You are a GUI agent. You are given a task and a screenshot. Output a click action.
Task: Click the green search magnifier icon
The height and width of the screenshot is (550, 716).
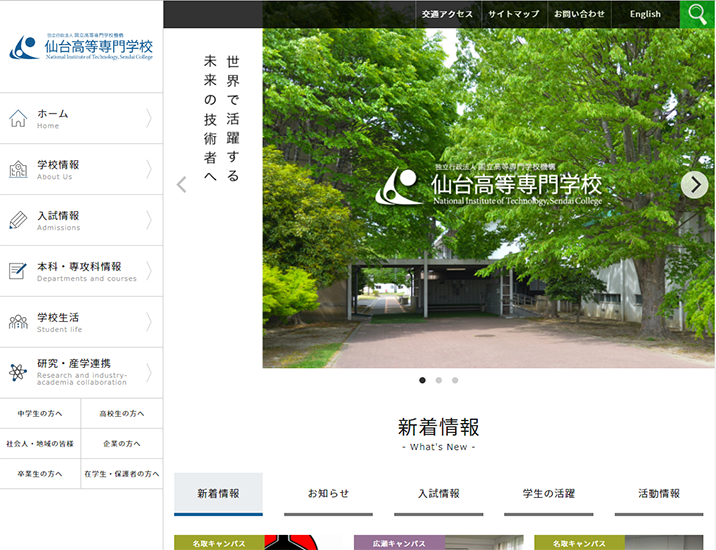pos(697,14)
